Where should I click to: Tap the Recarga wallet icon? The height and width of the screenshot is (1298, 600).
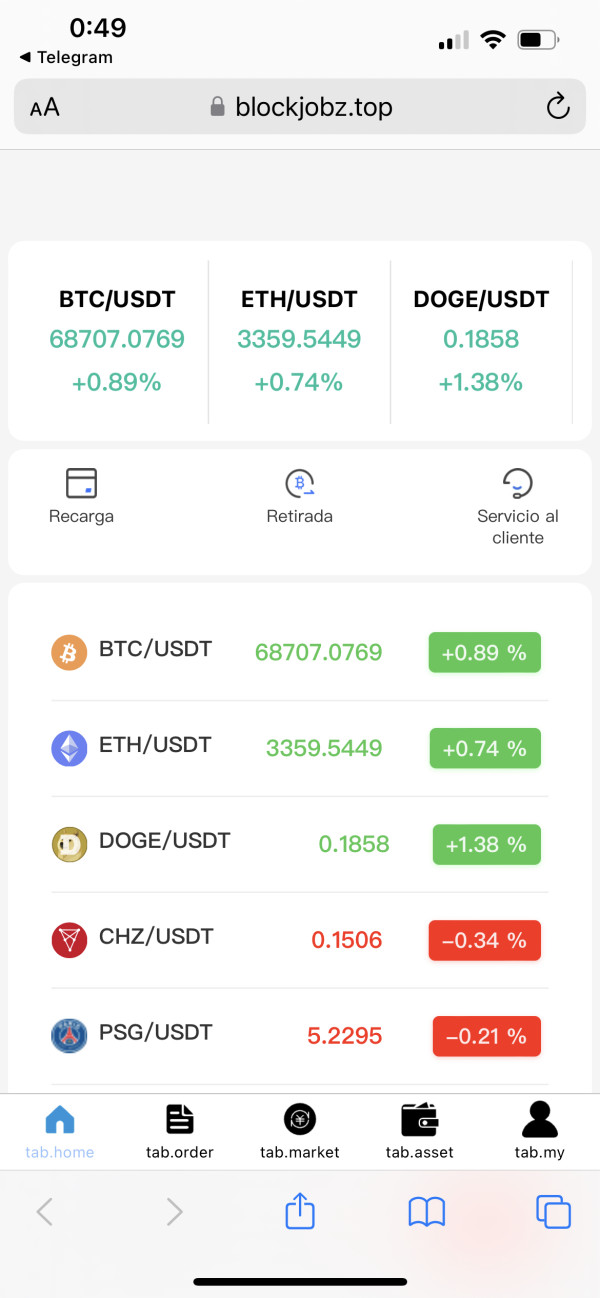(x=80, y=483)
